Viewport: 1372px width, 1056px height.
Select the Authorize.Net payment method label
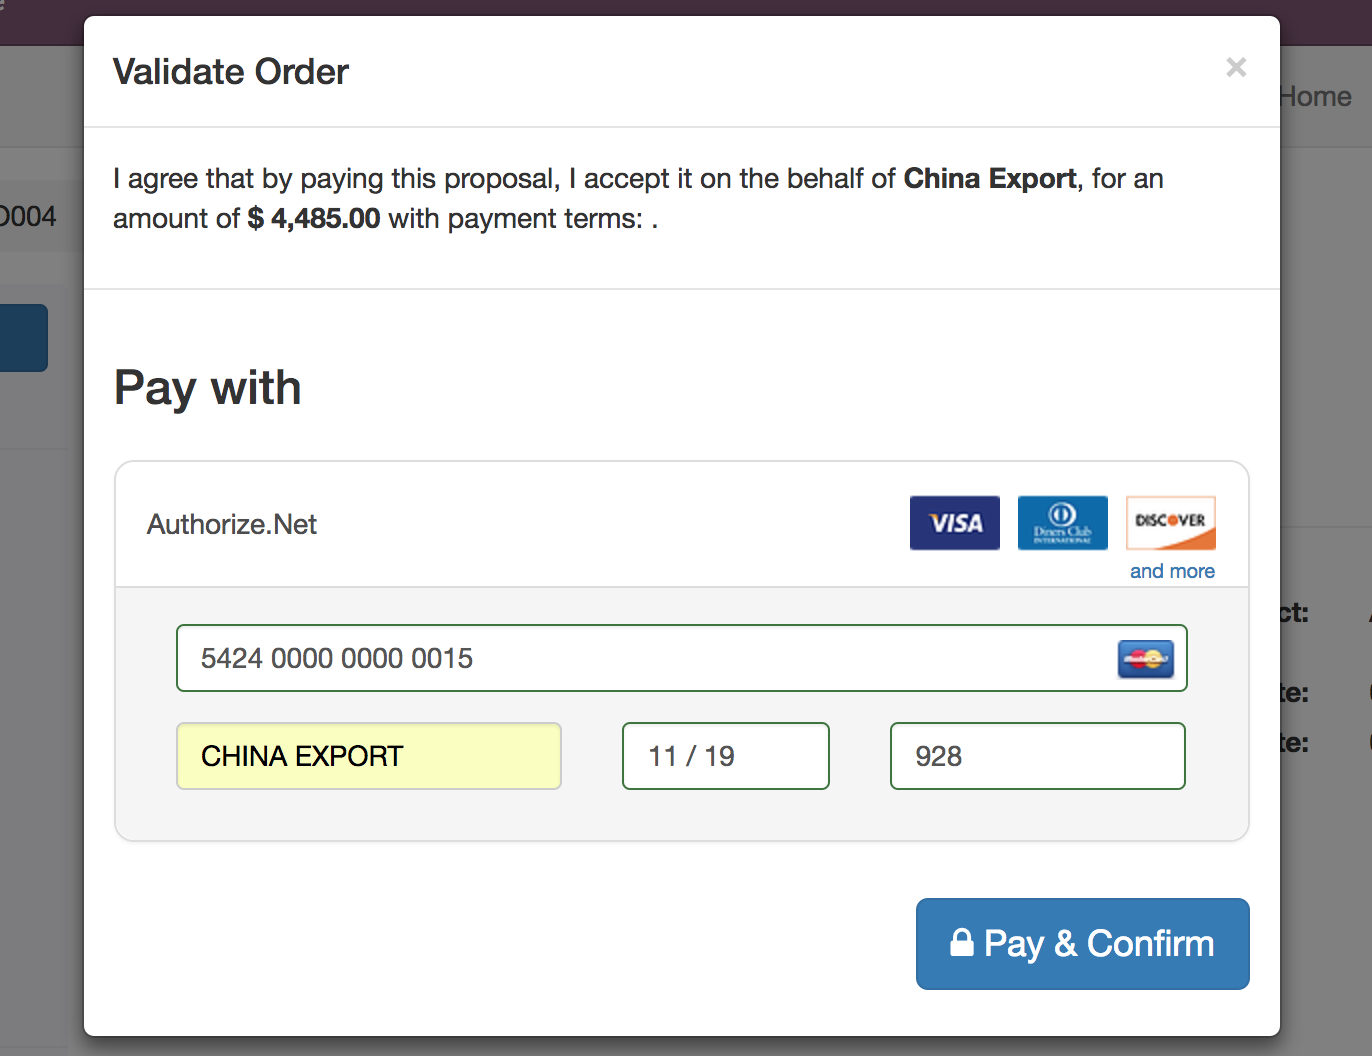(232, 524)
